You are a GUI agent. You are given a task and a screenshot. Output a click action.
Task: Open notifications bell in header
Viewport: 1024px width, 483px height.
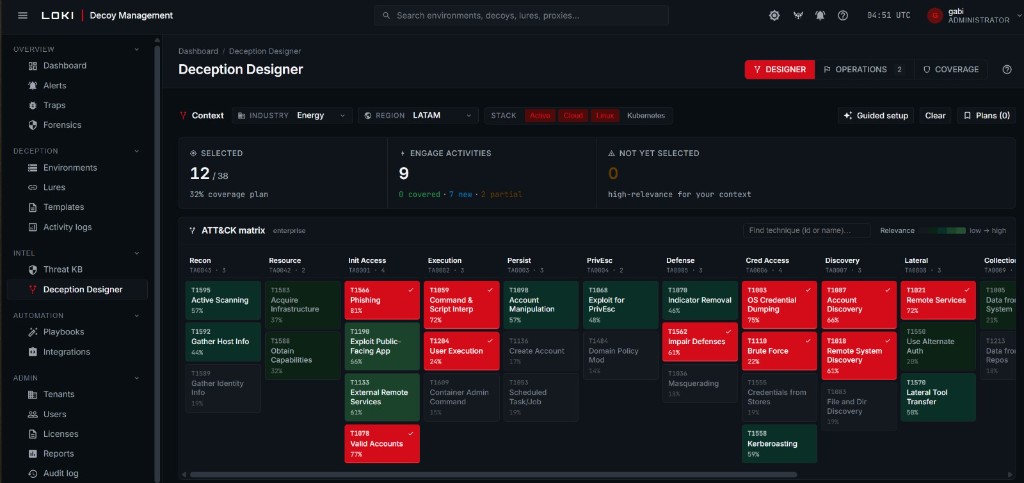click(820, 15)
